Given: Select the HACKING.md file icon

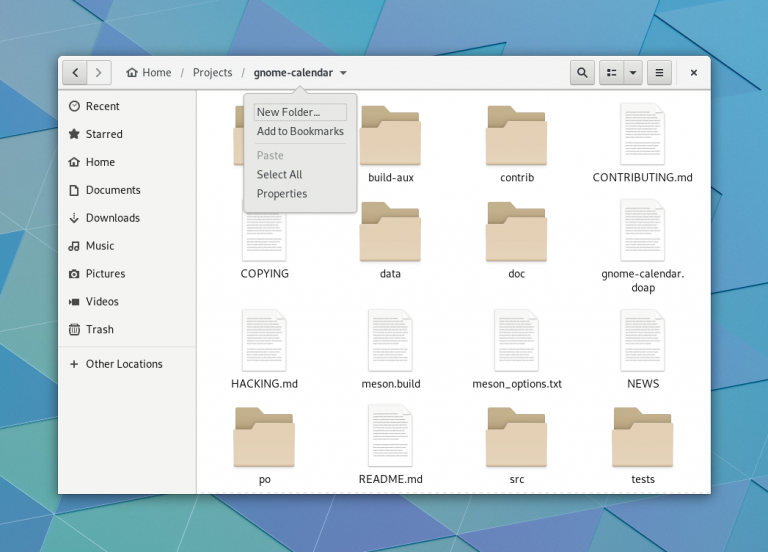Looking at the screenshot, I should (264, 340).
